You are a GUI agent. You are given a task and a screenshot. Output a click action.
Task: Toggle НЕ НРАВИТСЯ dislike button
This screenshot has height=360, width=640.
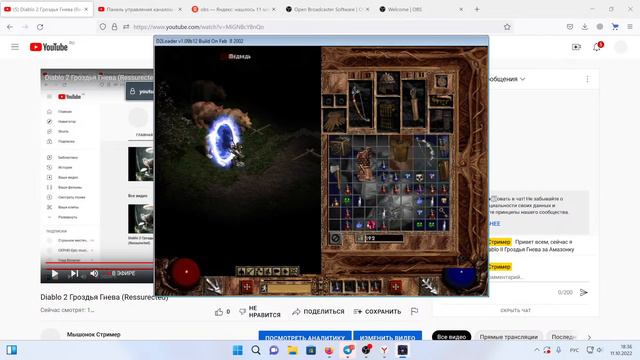[x=260, y=311]
